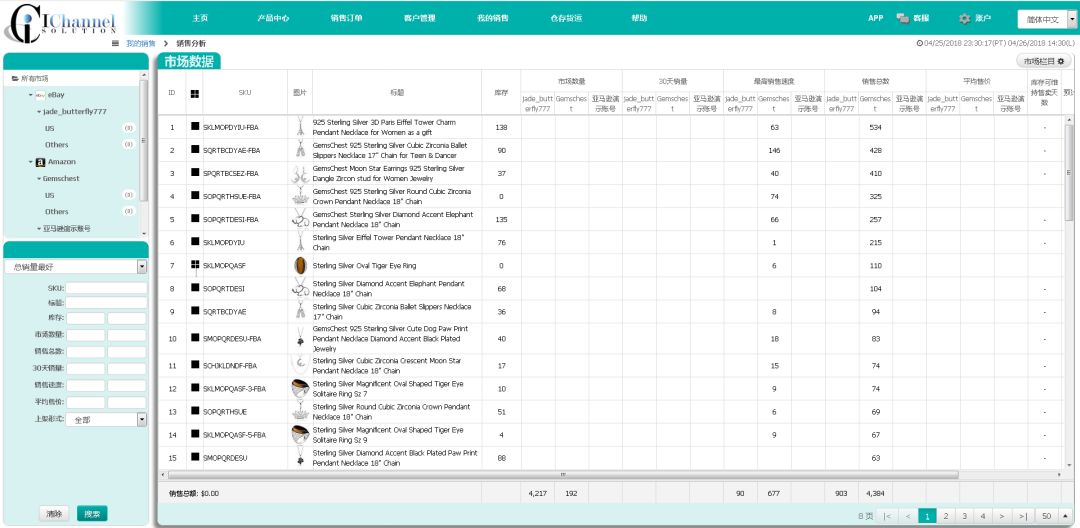This screenshot has width=1080, height=528.
Task: Click the black square icon for SQRTBCDYAE-FBA
Action: pyautogui.click(x=195, y=150)
